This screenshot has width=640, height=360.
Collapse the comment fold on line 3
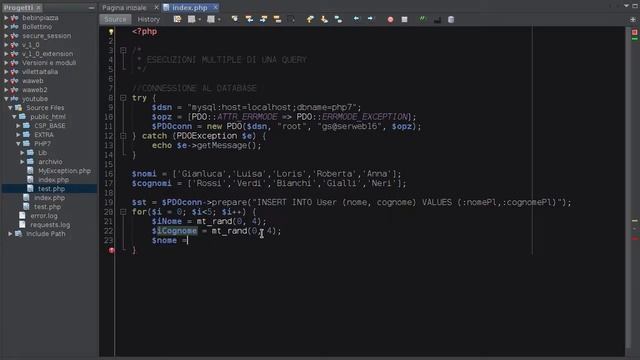123,50
